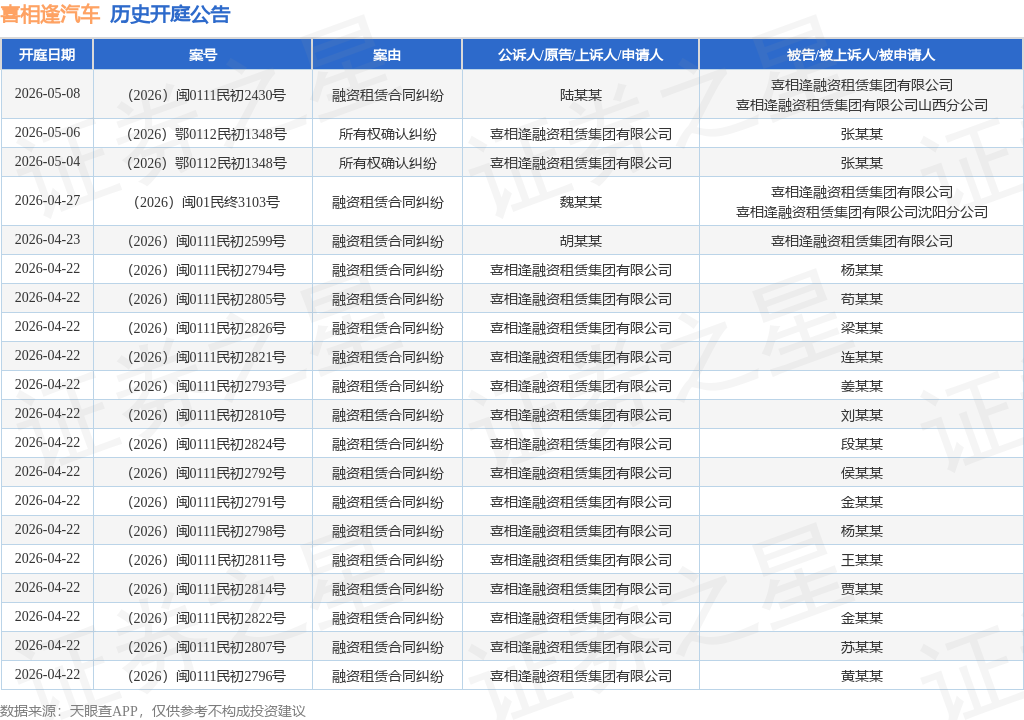Screen dimensions: 1024x720
Task: Click defendant 刘某某
Action: (861, 416)
